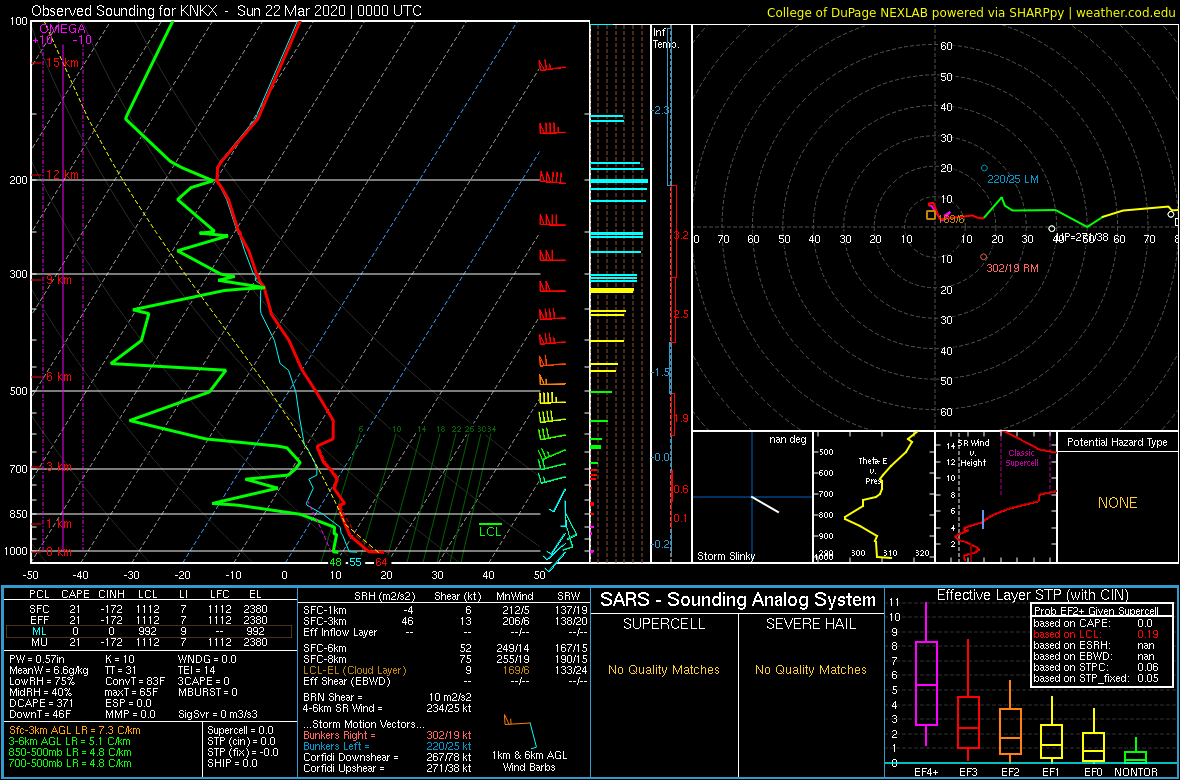Click the wetbulb value 55
This screenshot has height=780, width=1180.
tap(355, 562)
